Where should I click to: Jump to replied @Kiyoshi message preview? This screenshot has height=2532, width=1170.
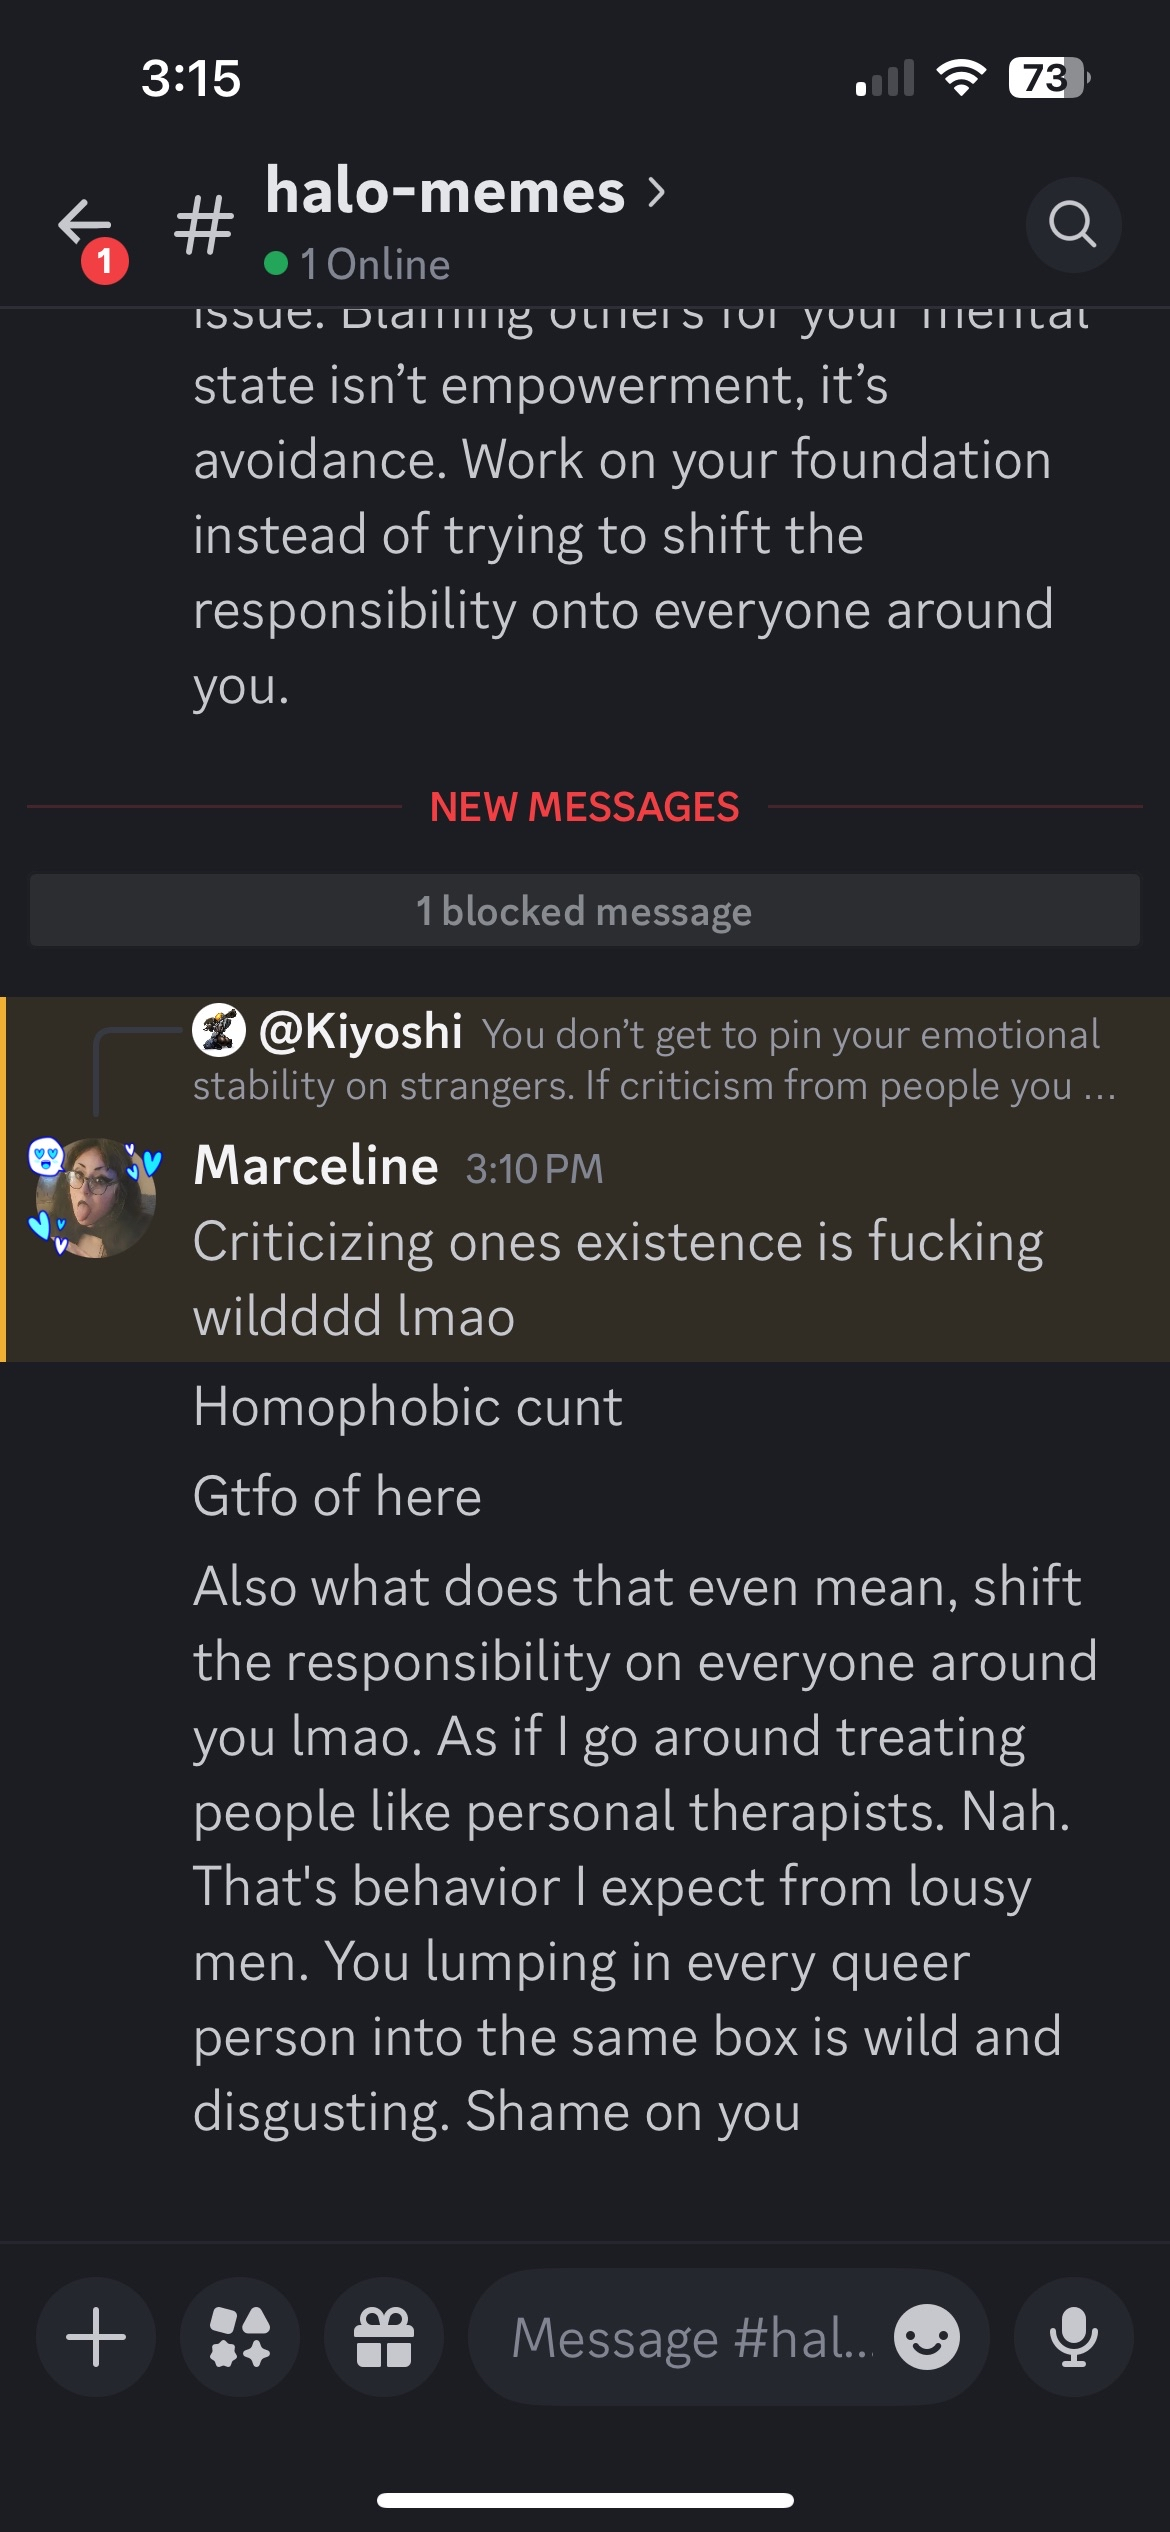[655, 1059]
